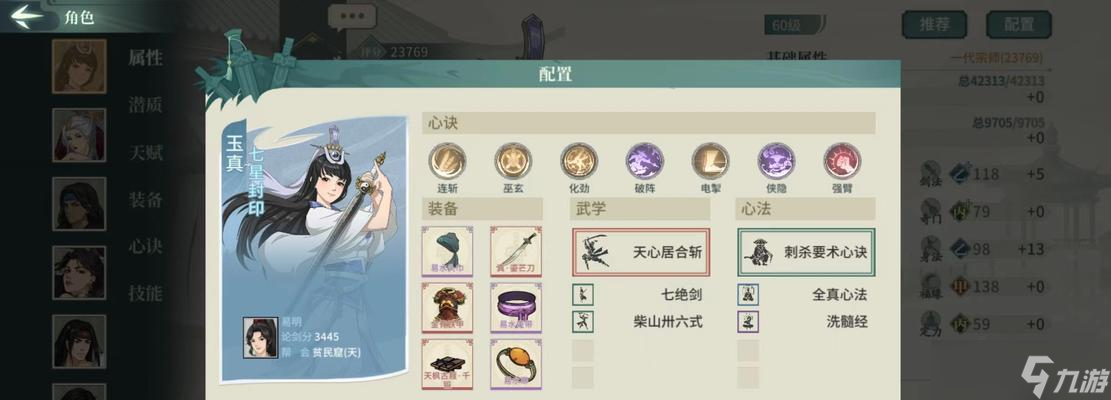Switch to the 装备 tab

click(x=145, y=199)
